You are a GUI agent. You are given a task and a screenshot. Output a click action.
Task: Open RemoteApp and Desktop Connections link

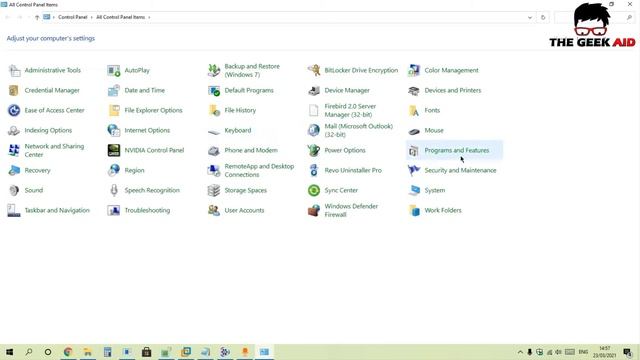point(259,170)
